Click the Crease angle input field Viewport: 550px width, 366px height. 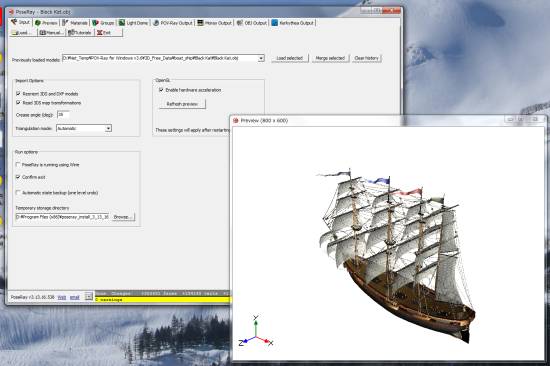(63, 115)
